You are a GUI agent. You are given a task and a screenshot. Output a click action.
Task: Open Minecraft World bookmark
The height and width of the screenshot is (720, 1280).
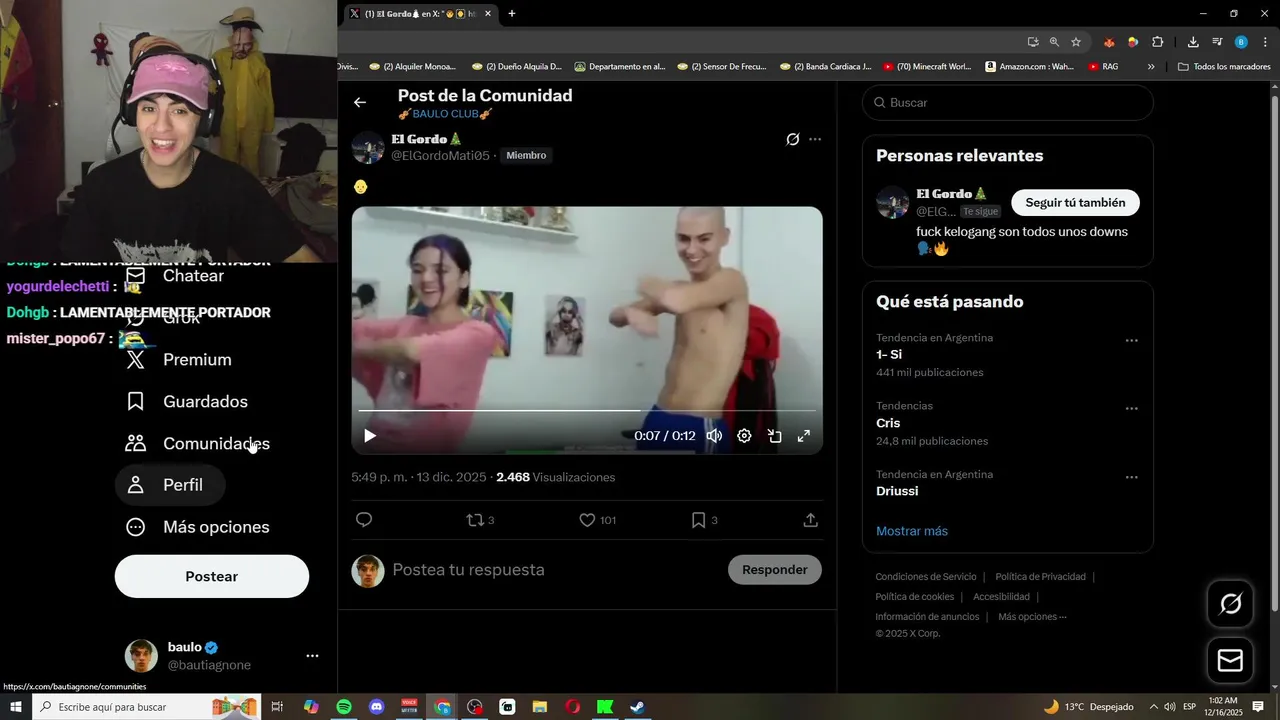pyautogui.click(x=927, y=67)
